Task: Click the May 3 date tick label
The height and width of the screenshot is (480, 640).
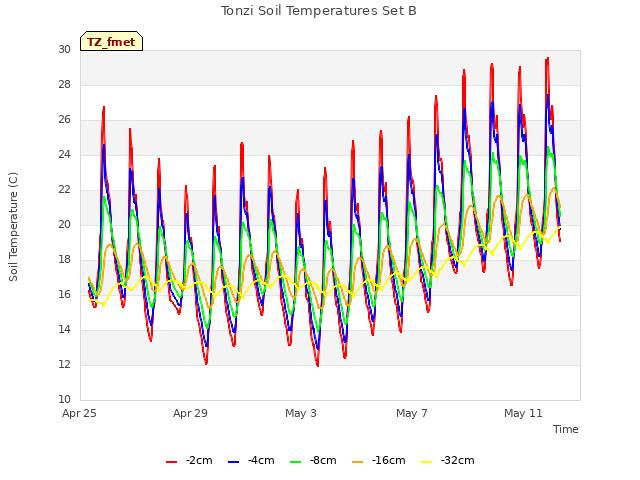Action: coord(301,413)
